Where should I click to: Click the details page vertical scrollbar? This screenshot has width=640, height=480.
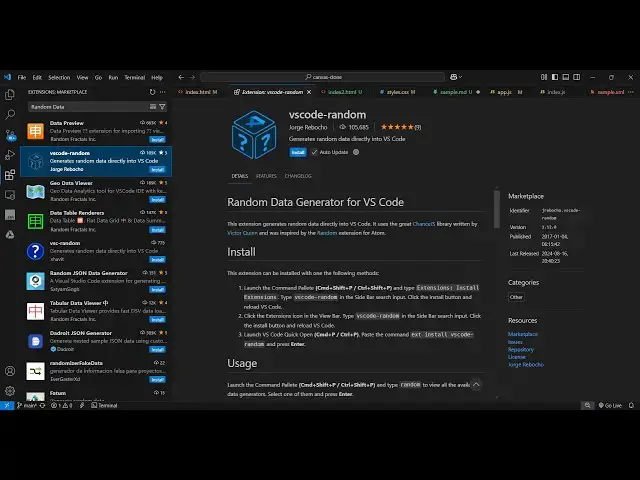click(497, 208)
